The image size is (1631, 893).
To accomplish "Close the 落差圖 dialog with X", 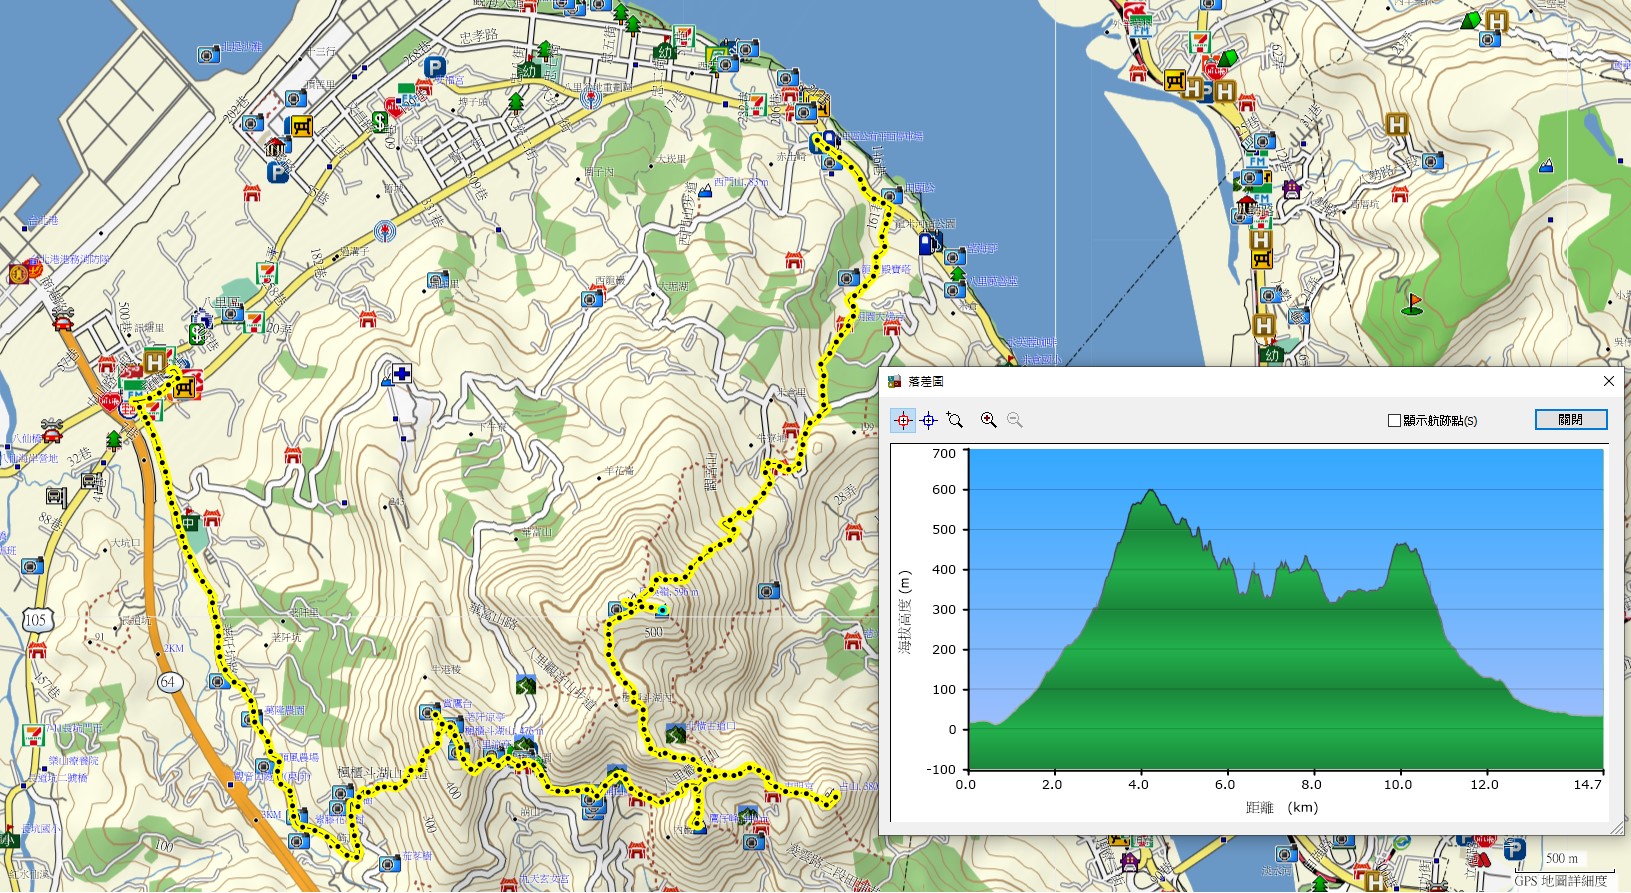I will 1608,381.
